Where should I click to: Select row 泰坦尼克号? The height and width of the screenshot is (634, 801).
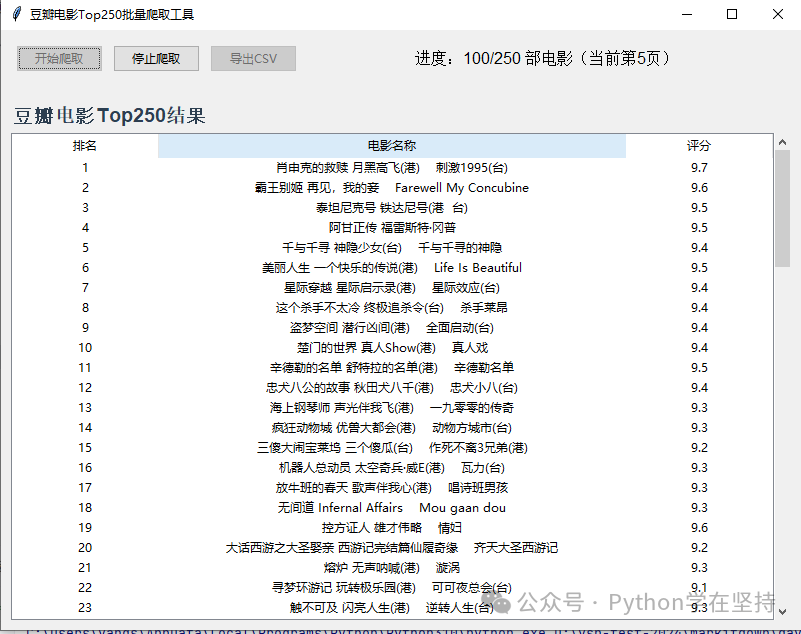tap(392, 207)
